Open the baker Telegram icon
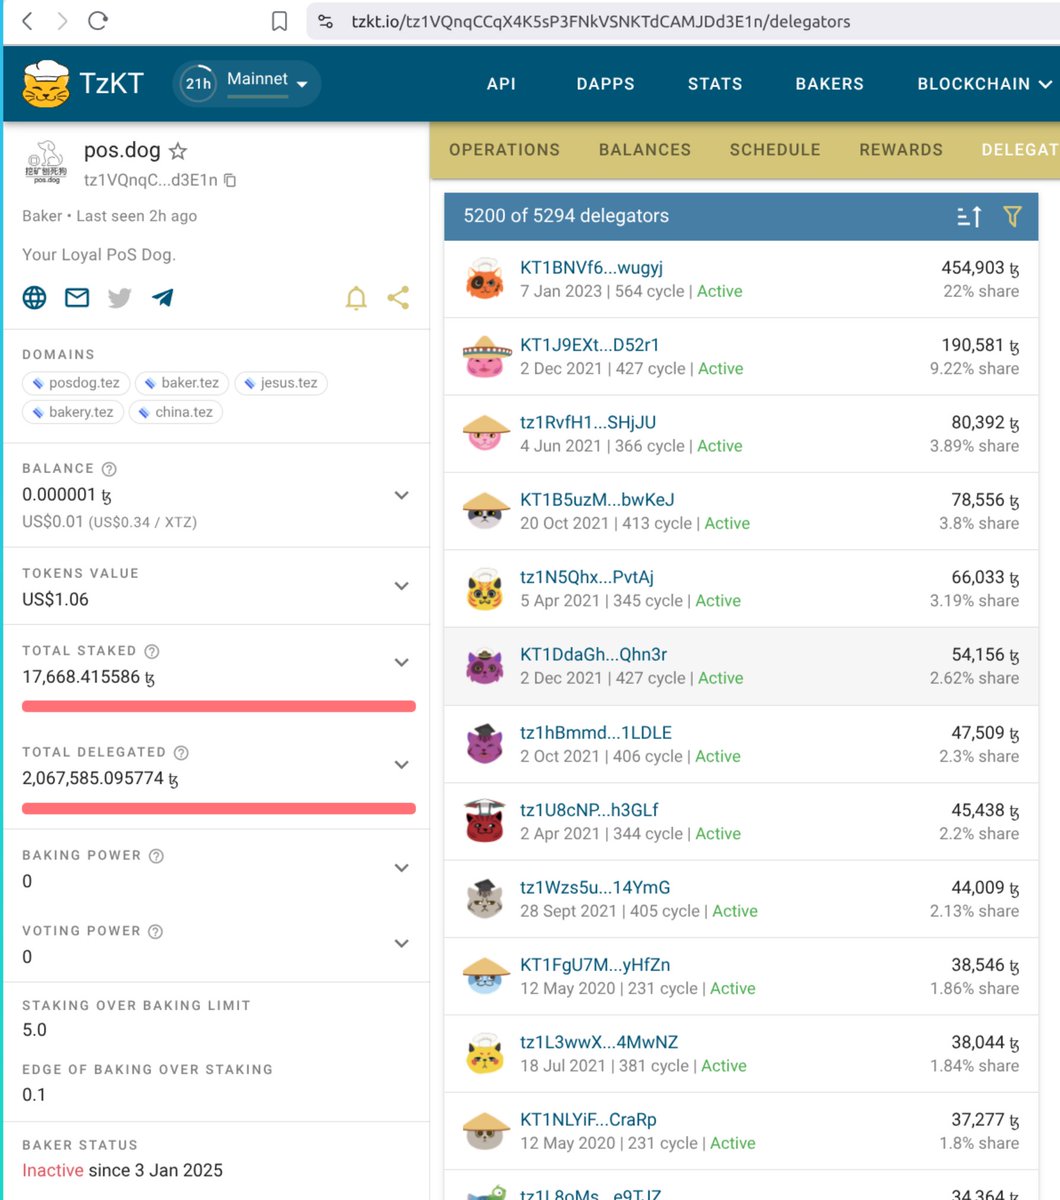Viewport: 1060px width, 1200px height. [162, 297]
